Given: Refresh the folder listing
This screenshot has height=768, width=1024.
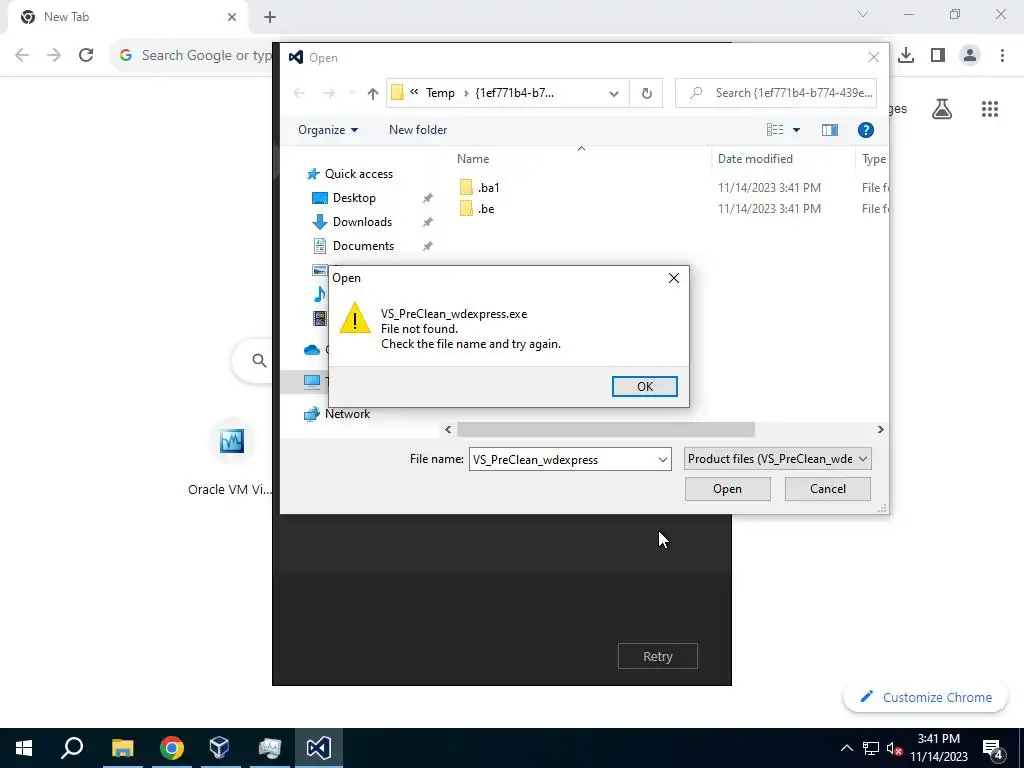Looking at the screenshot, I should [x=646, y=93].
